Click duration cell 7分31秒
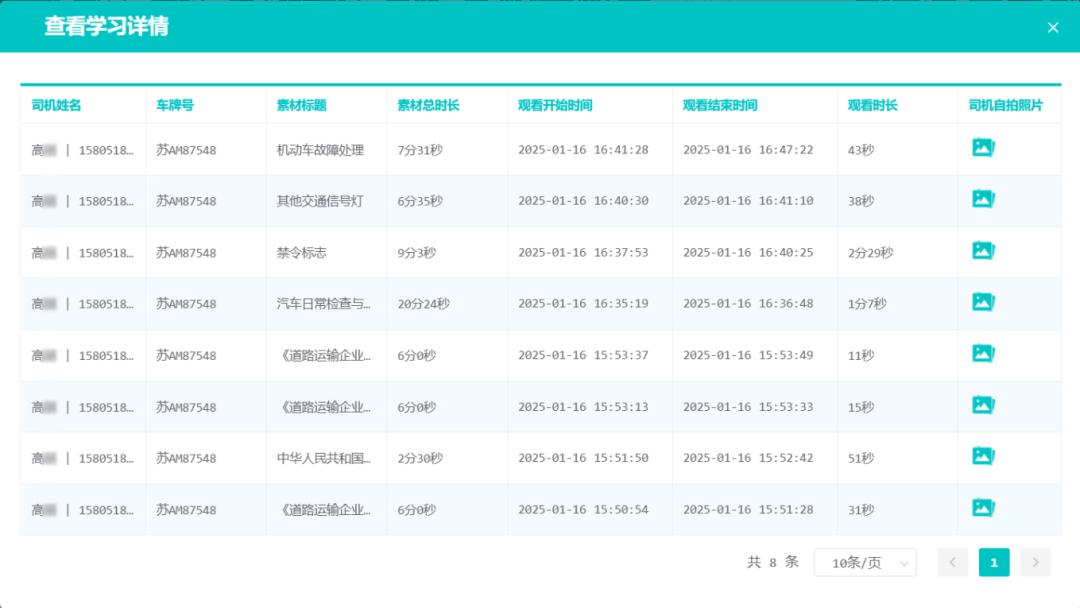Viewport: 1080px width, 608px height. click(420, 149)
